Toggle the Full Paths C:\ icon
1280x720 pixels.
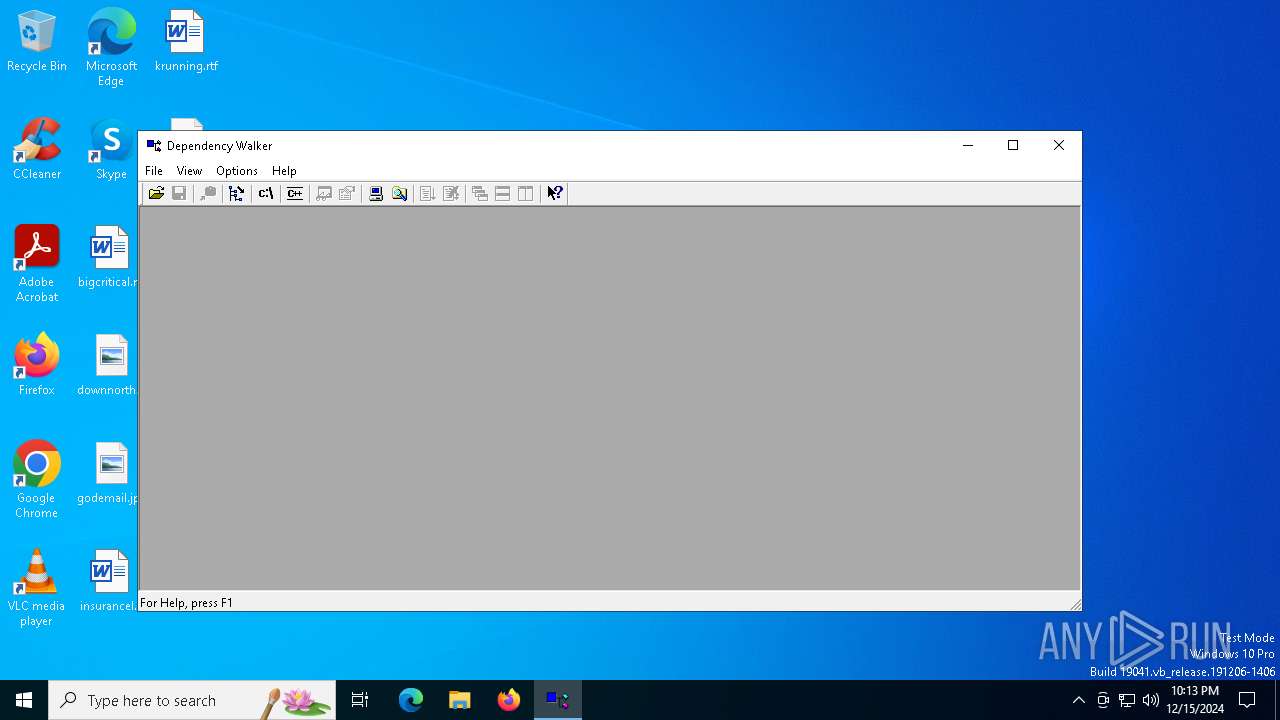[266, 193]
